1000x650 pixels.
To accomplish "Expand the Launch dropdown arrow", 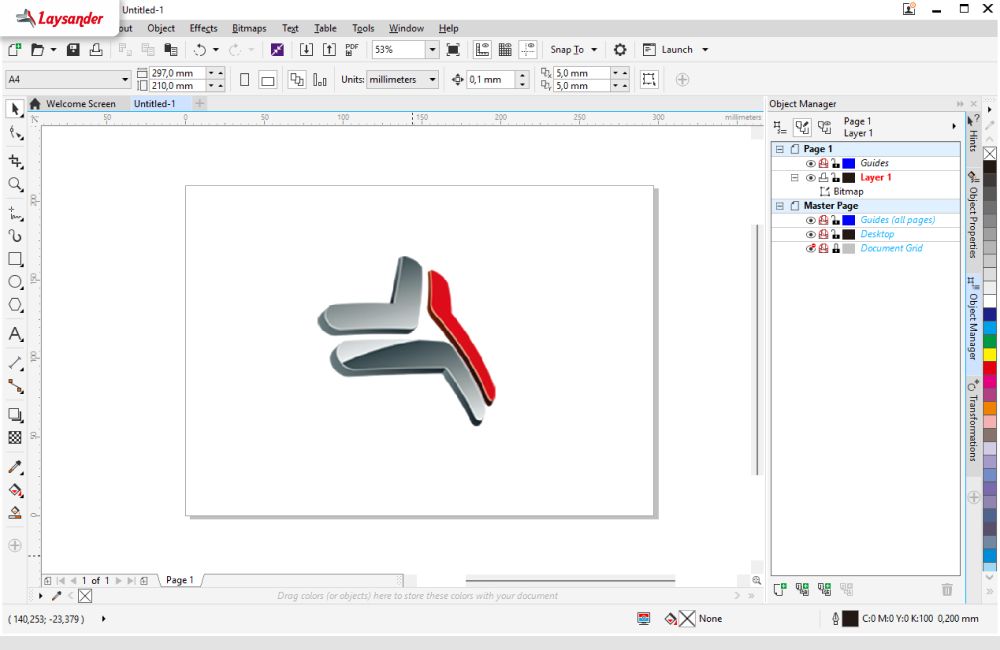I will [705, 50].
